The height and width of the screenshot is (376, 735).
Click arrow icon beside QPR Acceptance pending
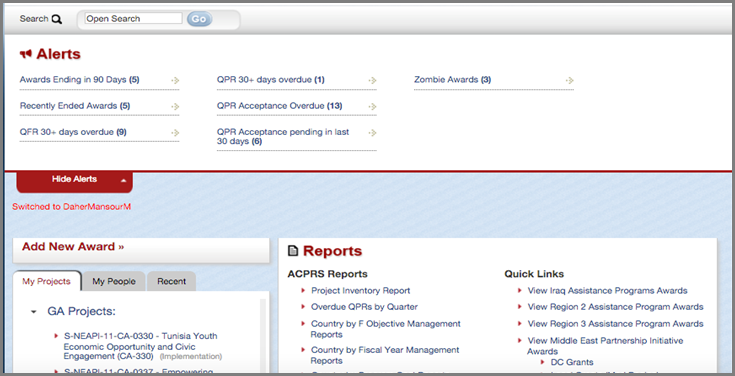point(373,133)
